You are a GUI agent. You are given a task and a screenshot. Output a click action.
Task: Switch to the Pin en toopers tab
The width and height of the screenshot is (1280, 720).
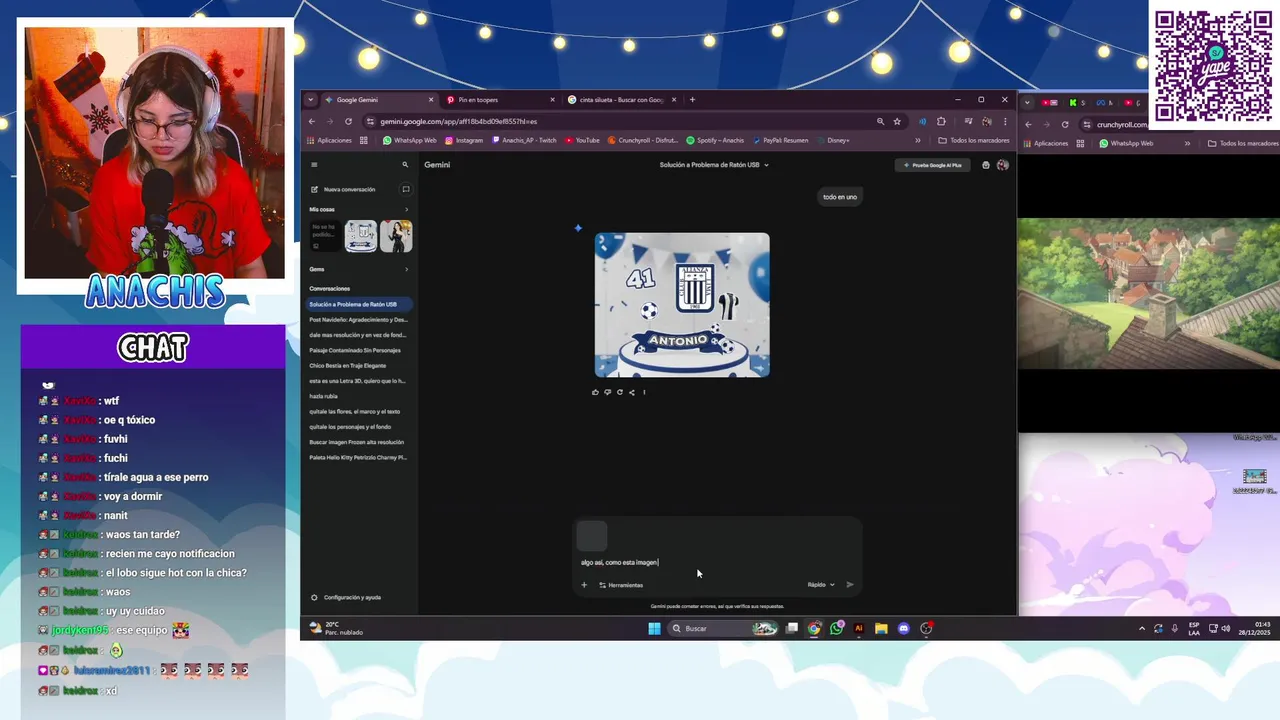[495, 100]
